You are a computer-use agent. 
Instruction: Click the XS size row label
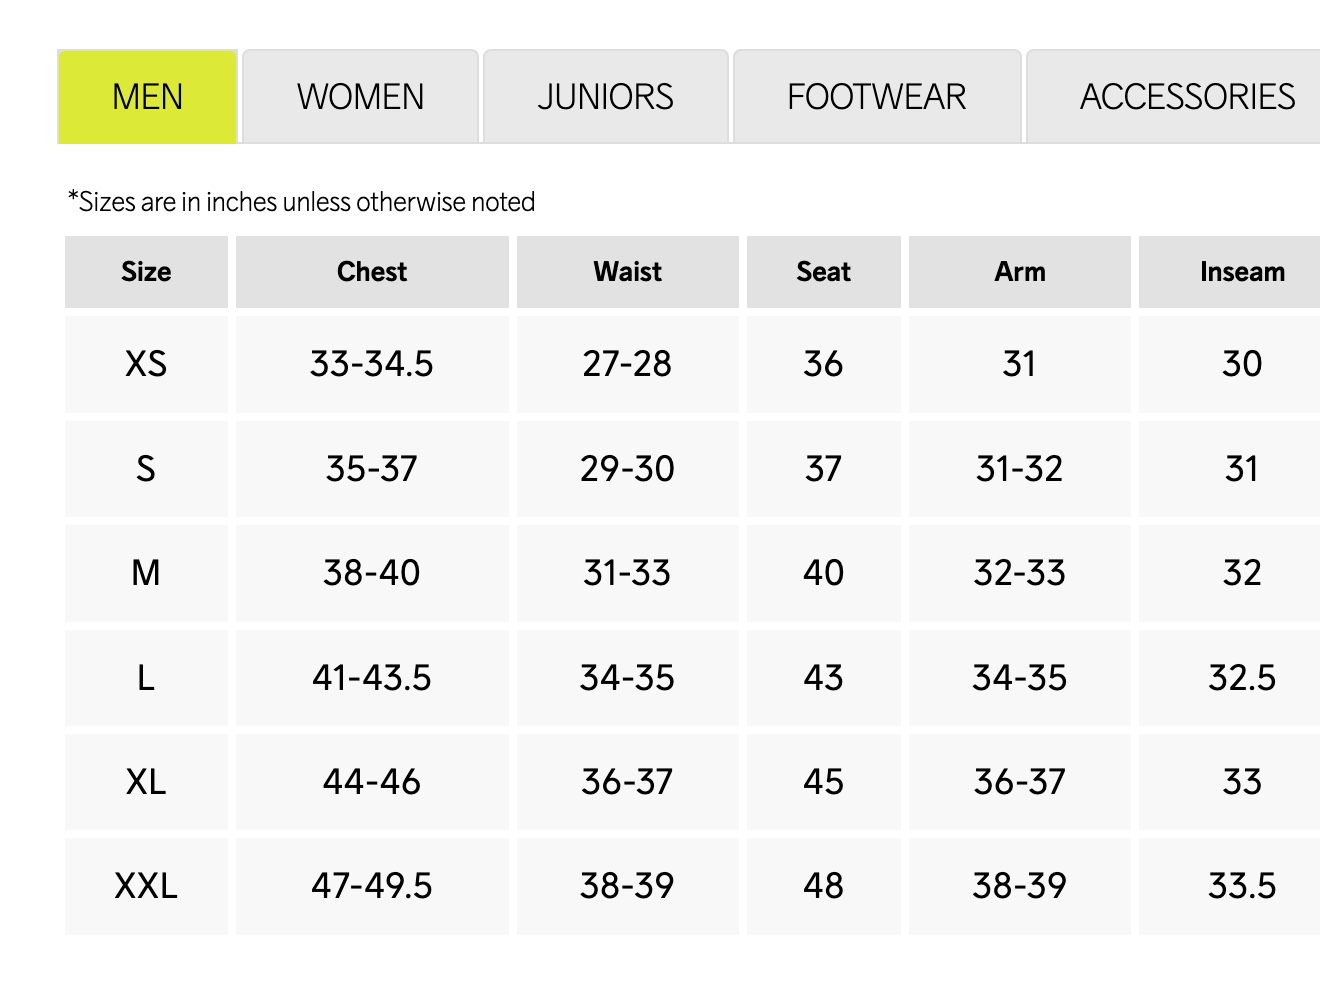click(146, 364)
